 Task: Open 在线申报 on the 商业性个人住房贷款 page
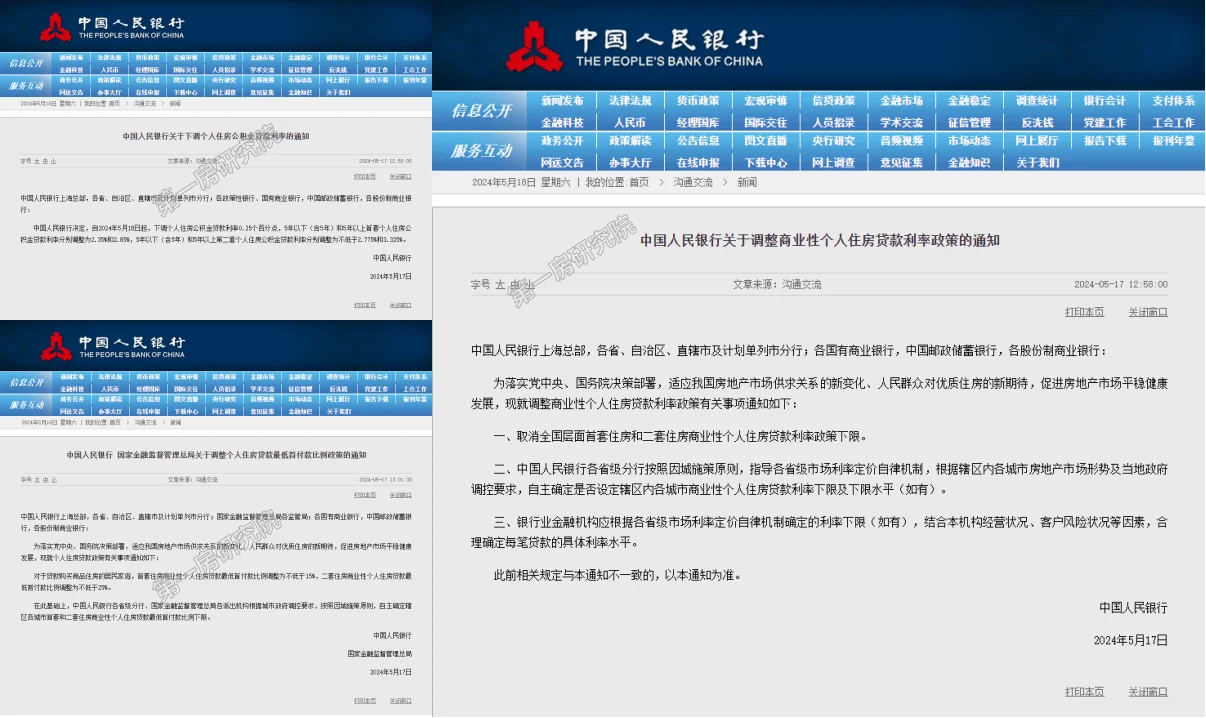point(698,162)
